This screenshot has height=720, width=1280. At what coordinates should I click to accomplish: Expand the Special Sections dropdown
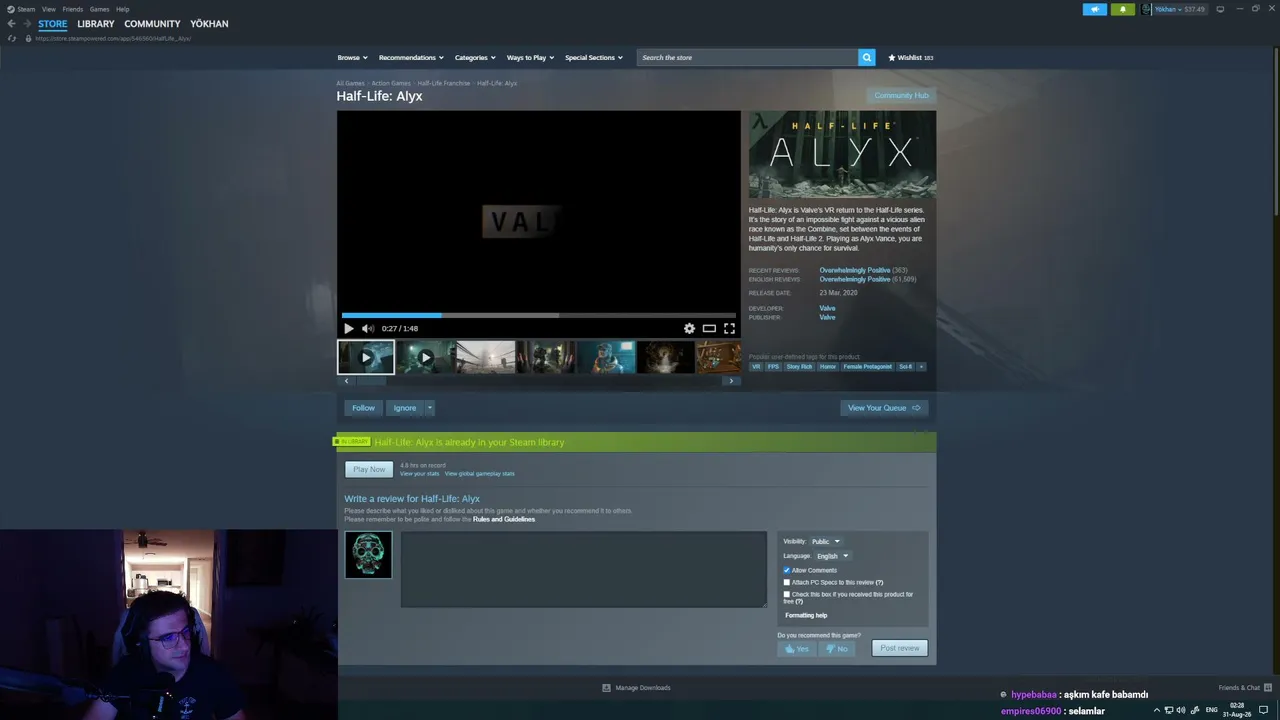pos(594,58)
